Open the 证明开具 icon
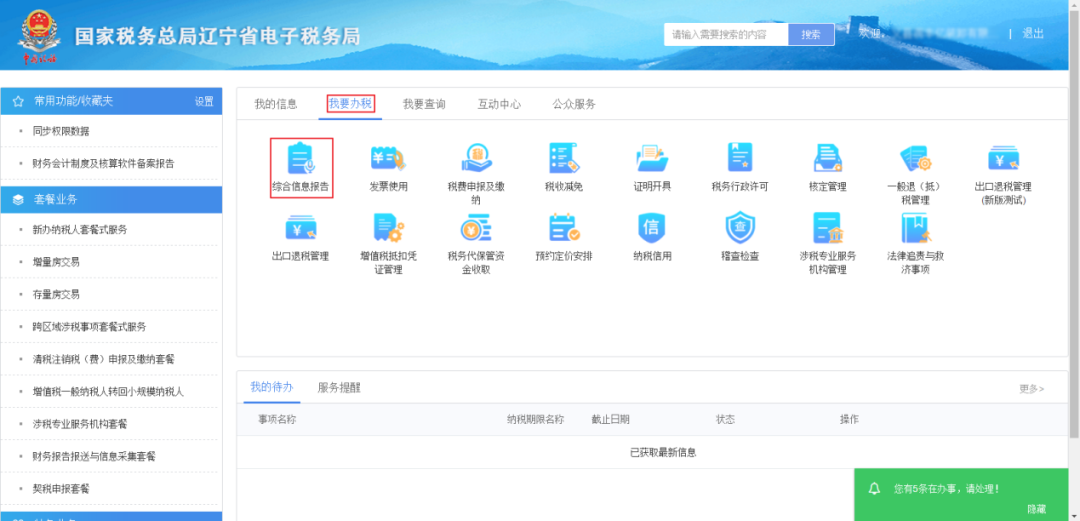1080x521 pixels. (x=652, y=160)
